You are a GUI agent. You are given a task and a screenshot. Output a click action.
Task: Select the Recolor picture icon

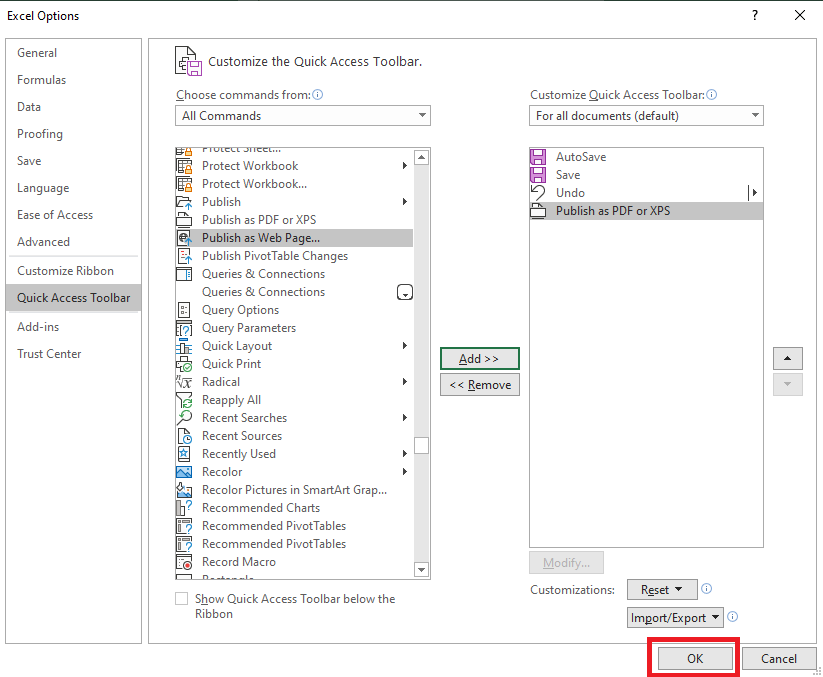184,472
